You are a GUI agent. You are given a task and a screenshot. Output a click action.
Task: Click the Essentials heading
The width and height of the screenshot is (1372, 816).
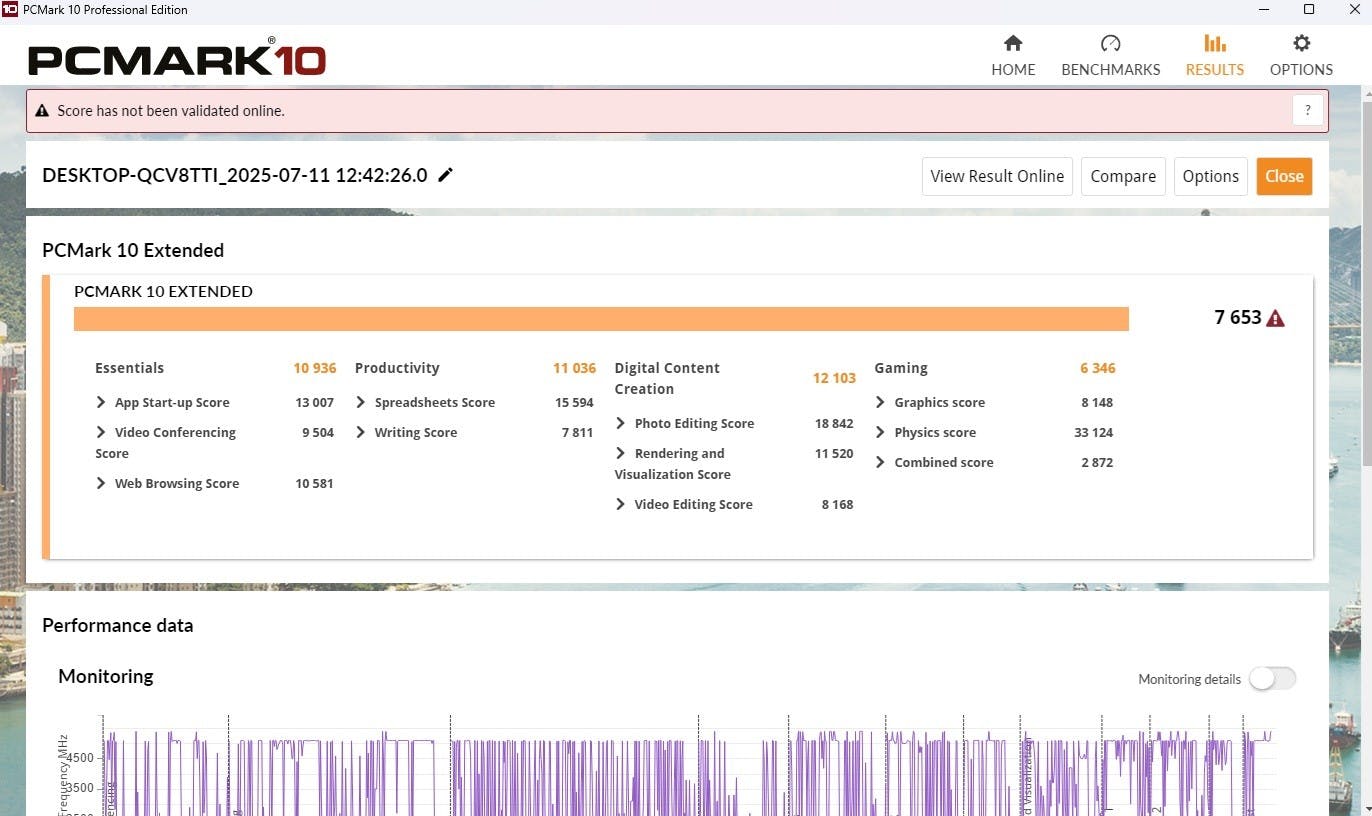[x=129, y=368]
